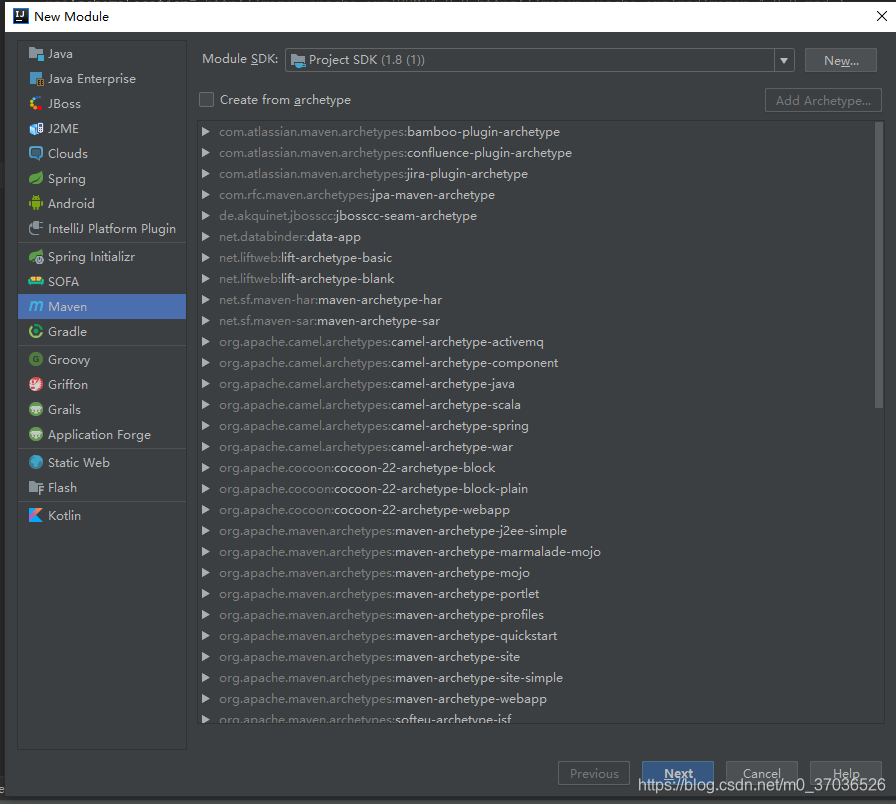
Task: Click the IntelliJ logo in title bar
Action: tap(21, 16)
